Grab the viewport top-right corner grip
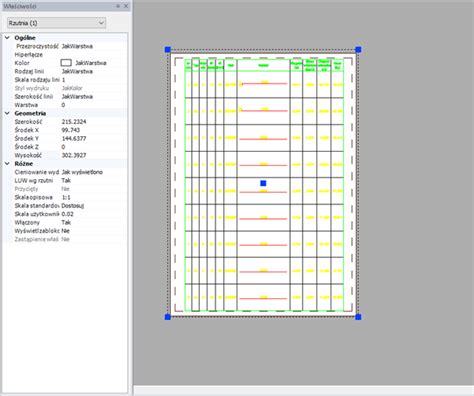474x396 pixels. 358,50
